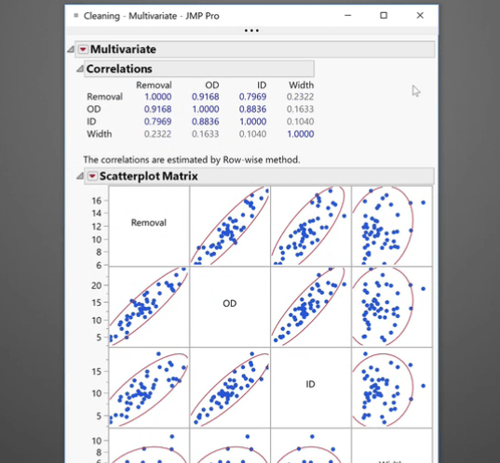Image resolution: width=500 pixels, height=463 pixels.
Task: Collapse the Scatterplot Matrix disclosure triangle
Action: (x=80, y=176)
